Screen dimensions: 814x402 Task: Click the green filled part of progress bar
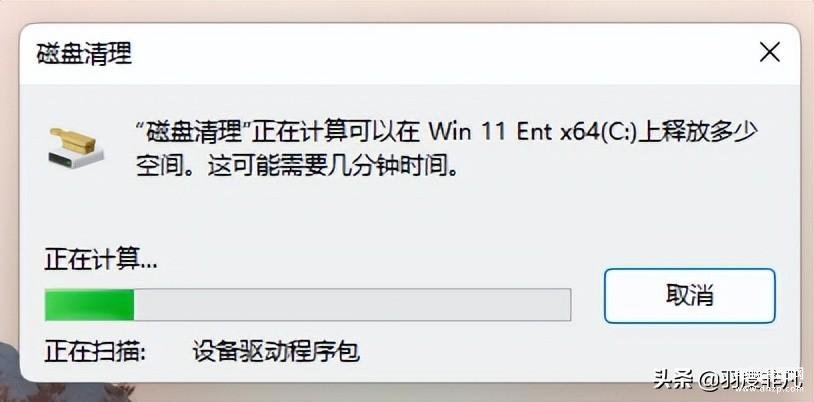[x=89, y=305]
